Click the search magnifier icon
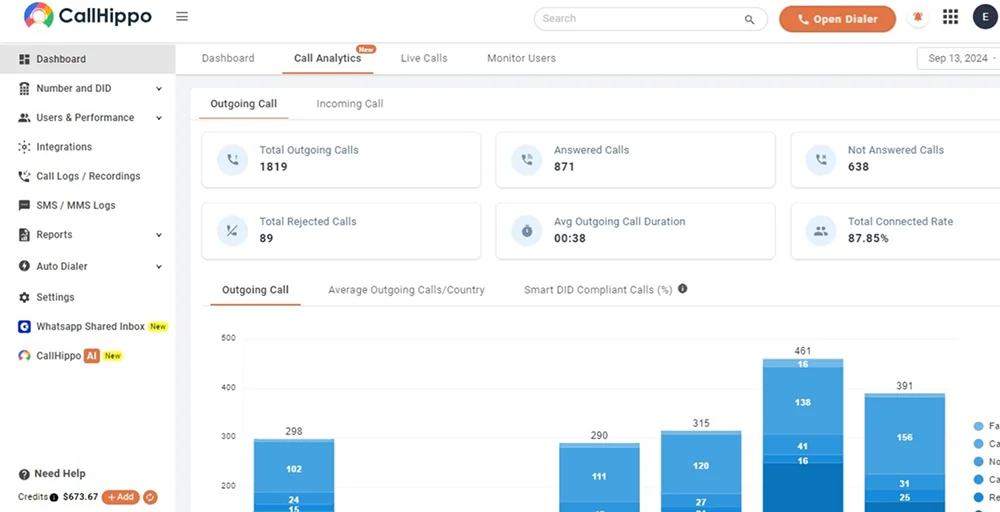The height and width of the screenshot is (512, 1000). point(749,19)
